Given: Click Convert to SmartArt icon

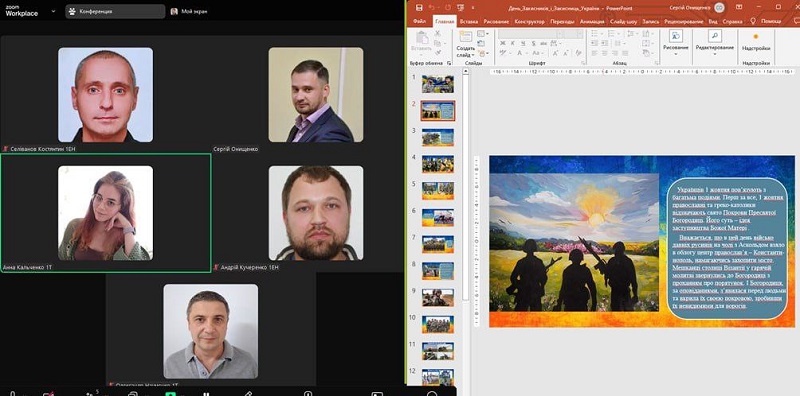Looking at the screenshot, I should (x=647, y=53).
